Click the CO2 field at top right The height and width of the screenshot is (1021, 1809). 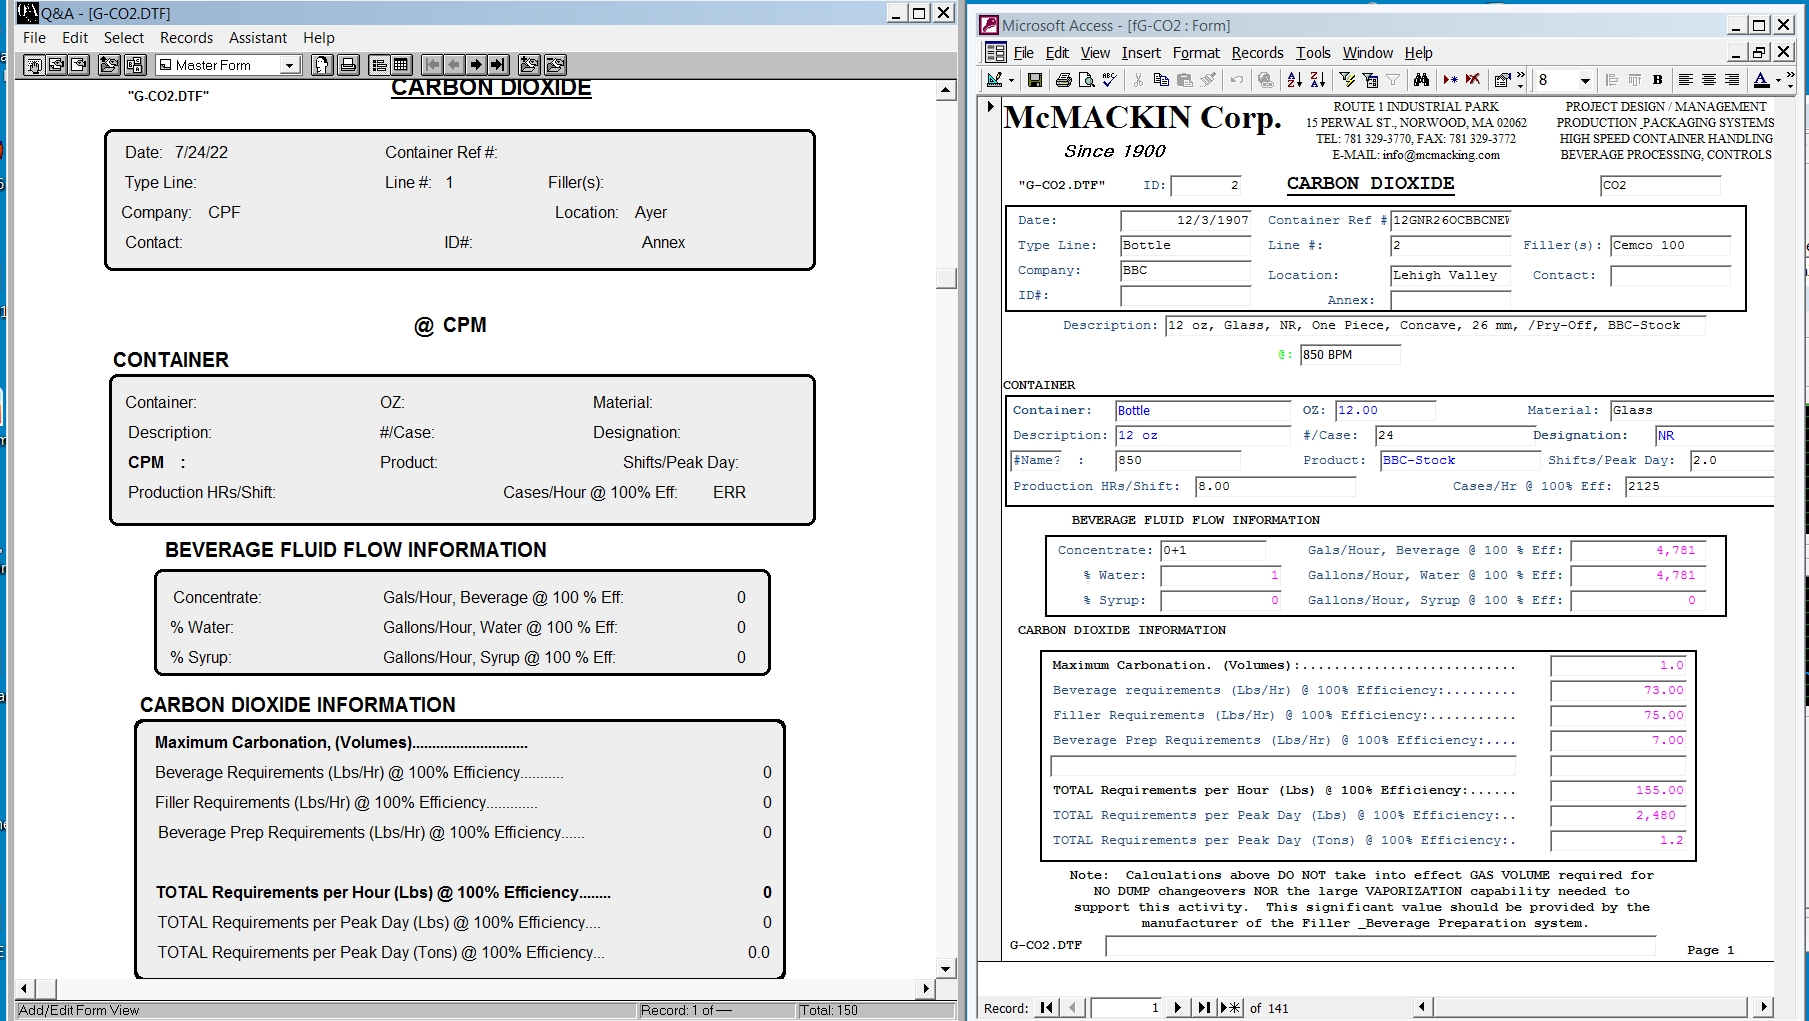(1660, 185)
